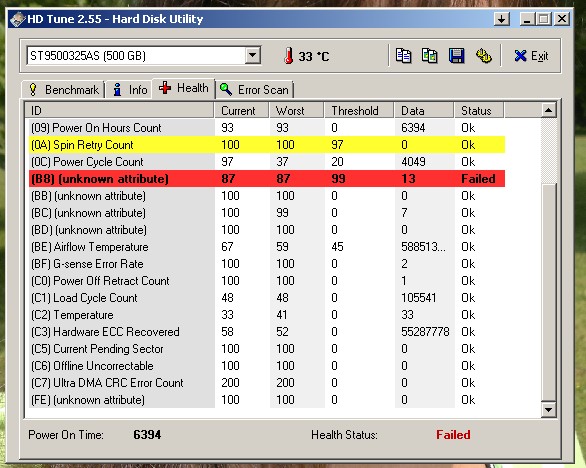Select the yellow Spin Retry Count row
Screen dimensions: 586x468
tap(267, 145)
